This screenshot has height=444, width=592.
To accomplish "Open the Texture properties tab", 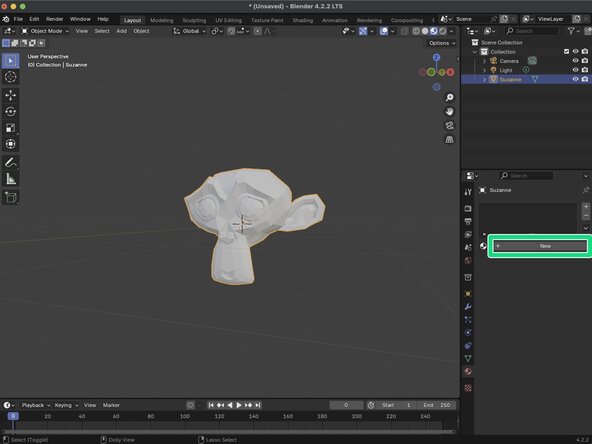I will (468, 388).
